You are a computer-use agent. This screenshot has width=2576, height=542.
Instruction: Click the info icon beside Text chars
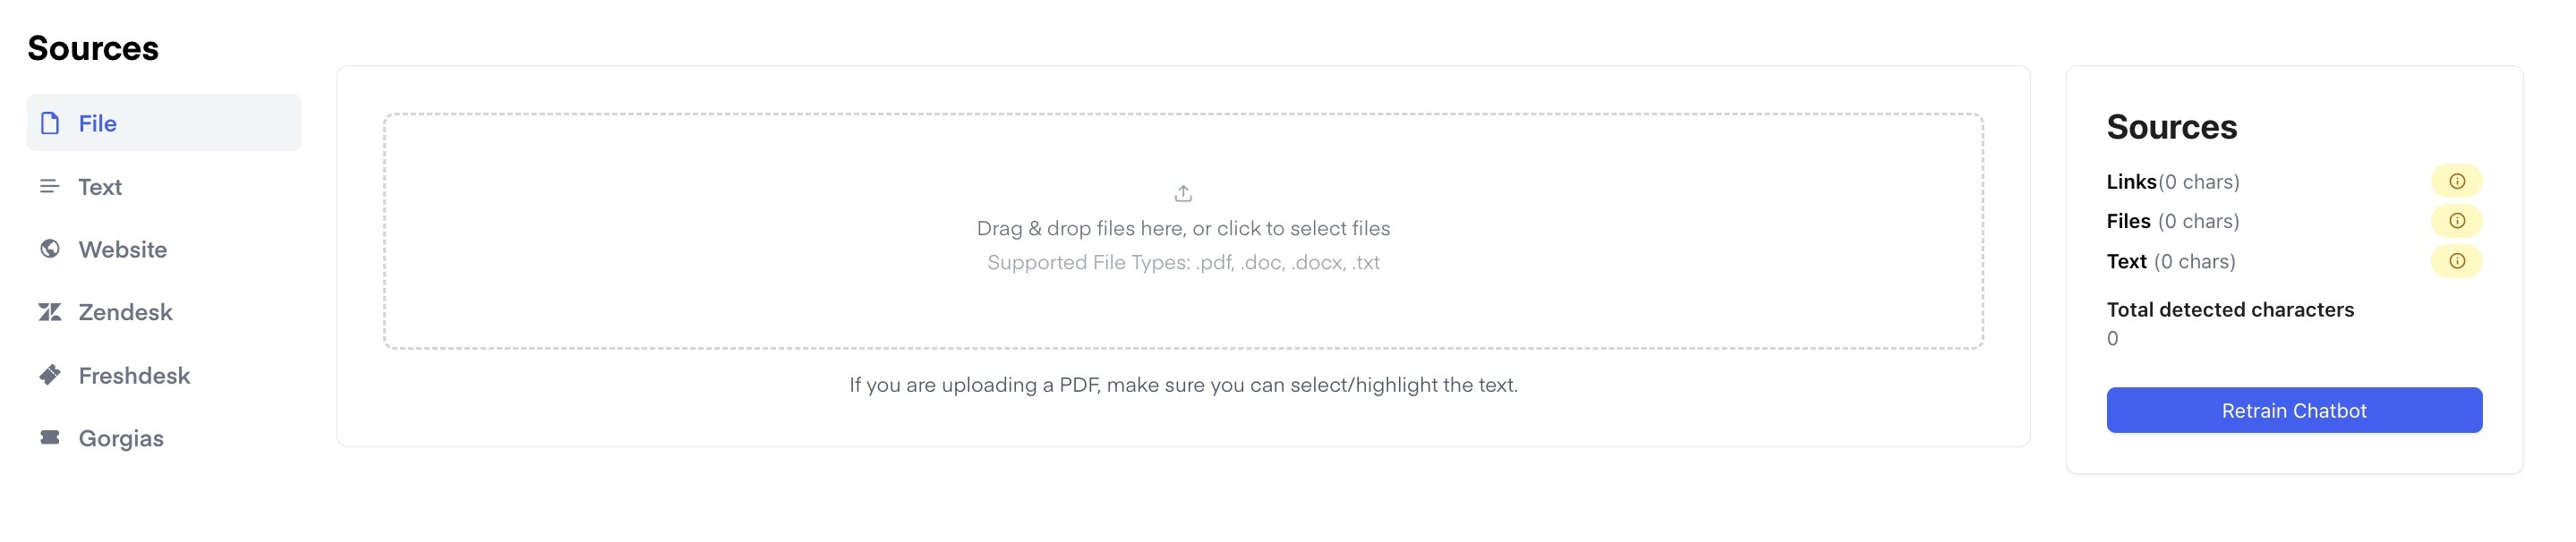pos(2456,261)
